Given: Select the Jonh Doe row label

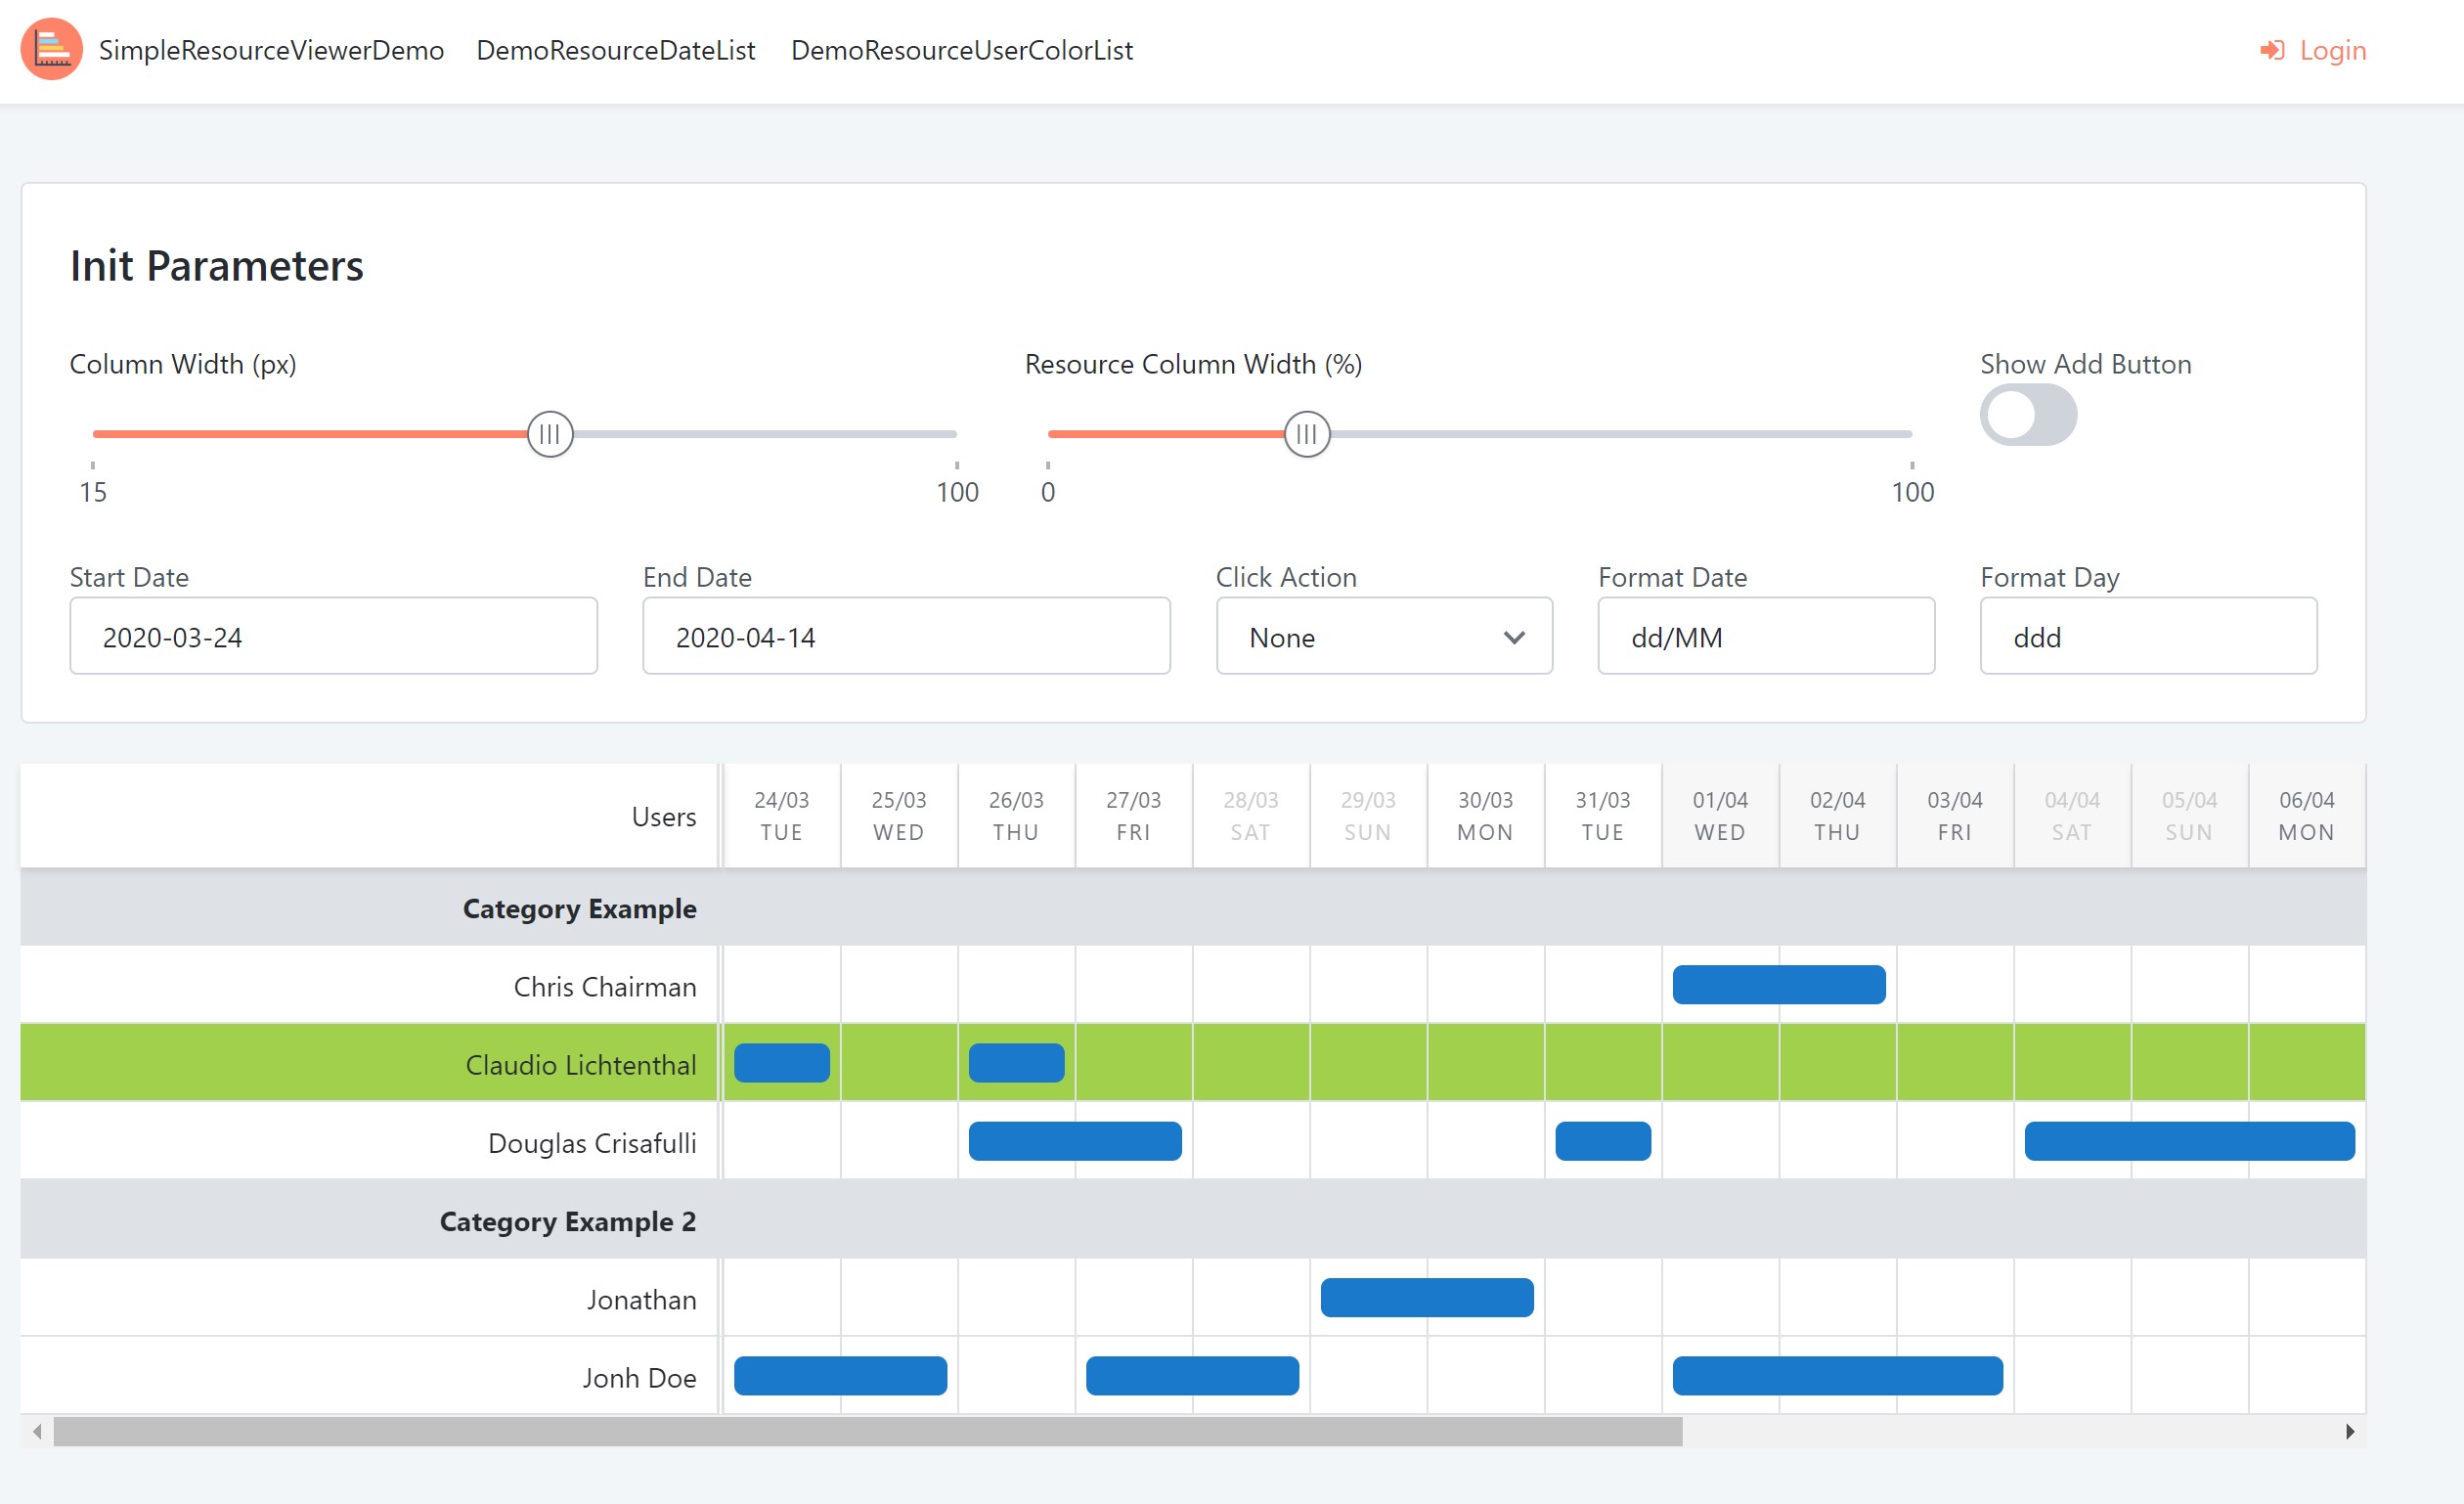Looking at the screenshot, I should pos(640,1378).
